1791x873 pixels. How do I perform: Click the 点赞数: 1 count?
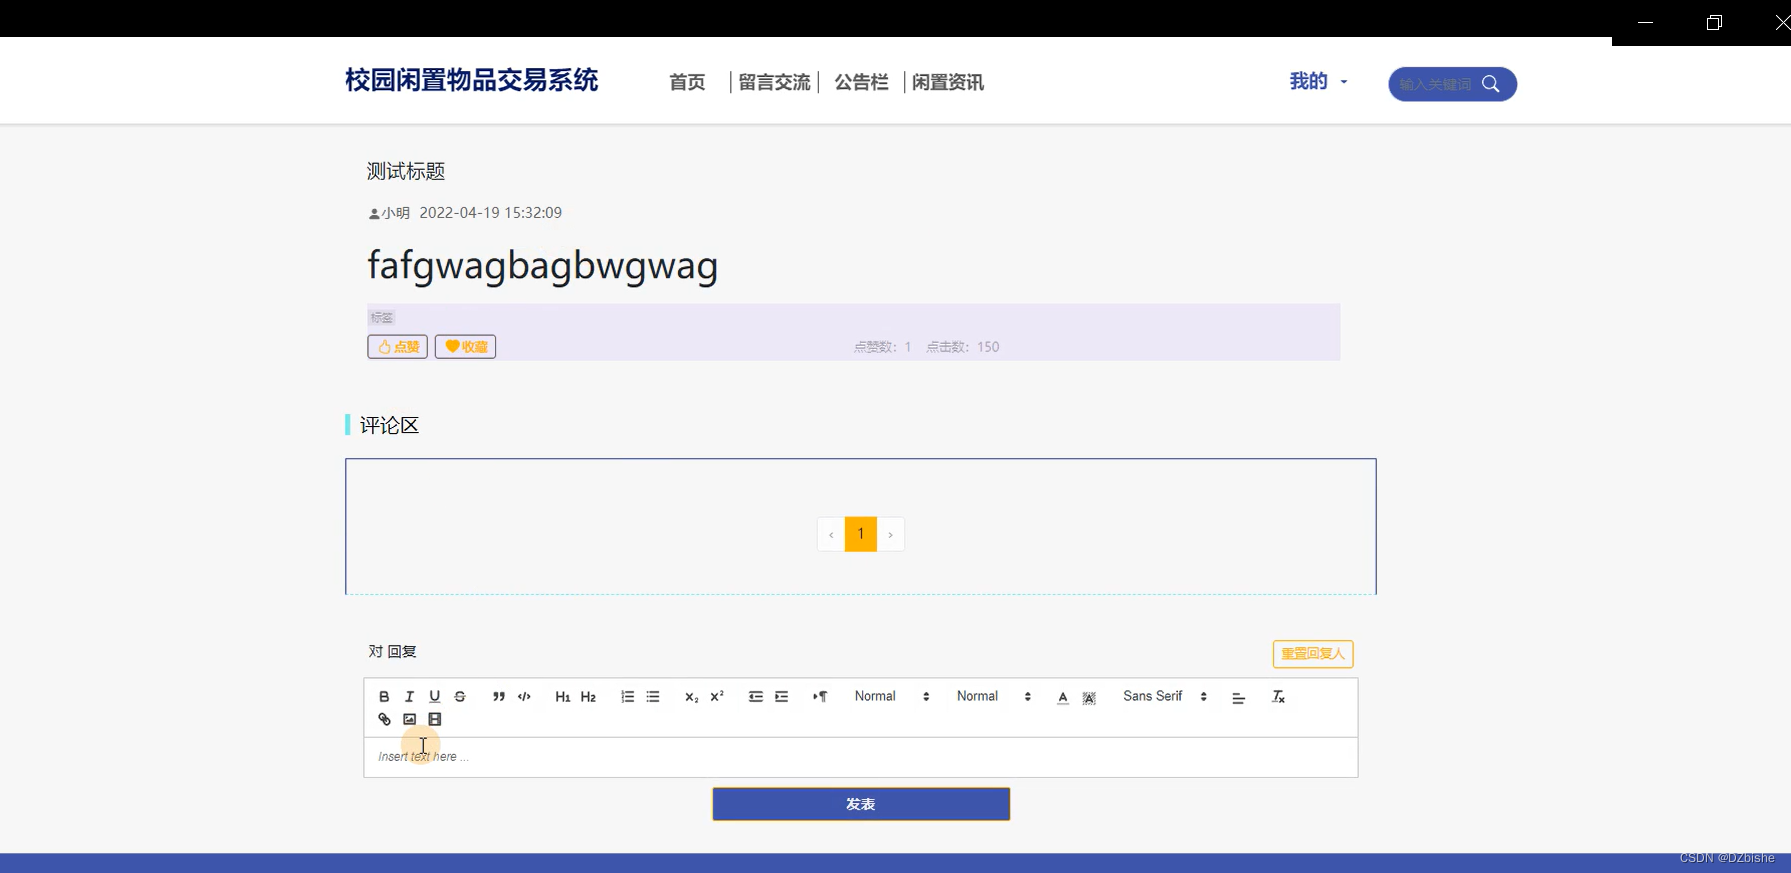[882, 347]
